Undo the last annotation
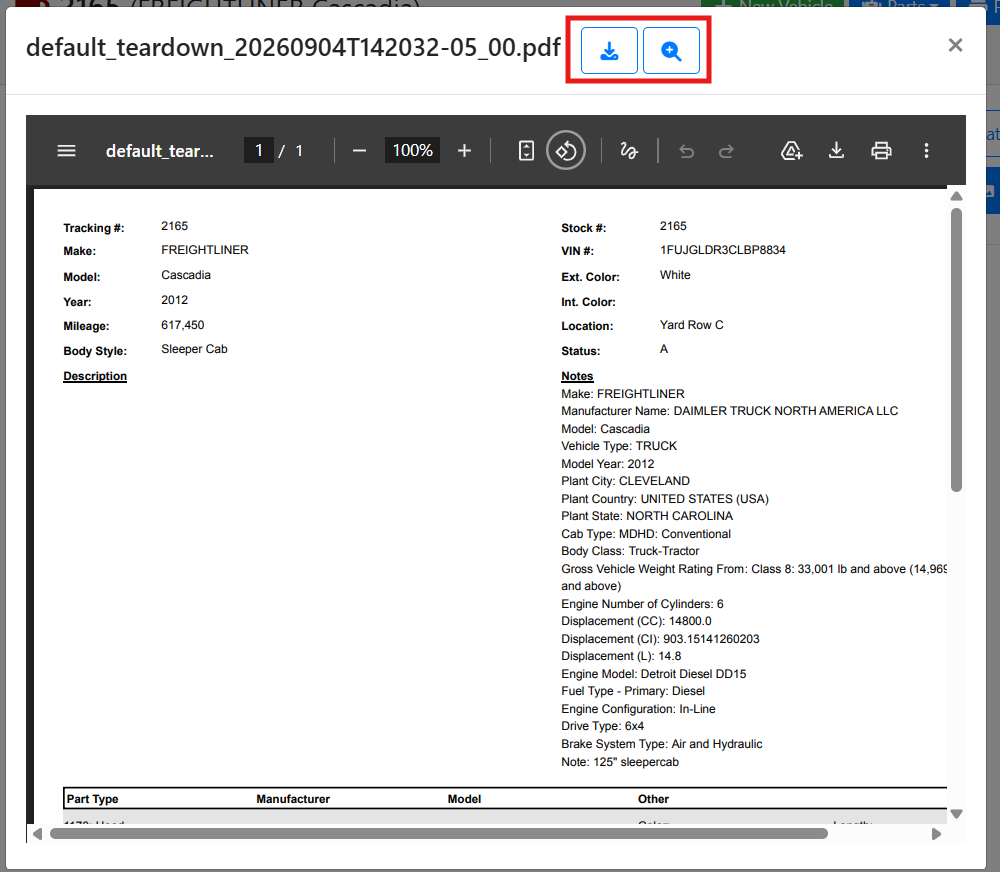This screenshot has height=872, width=1000. [686, 151]
